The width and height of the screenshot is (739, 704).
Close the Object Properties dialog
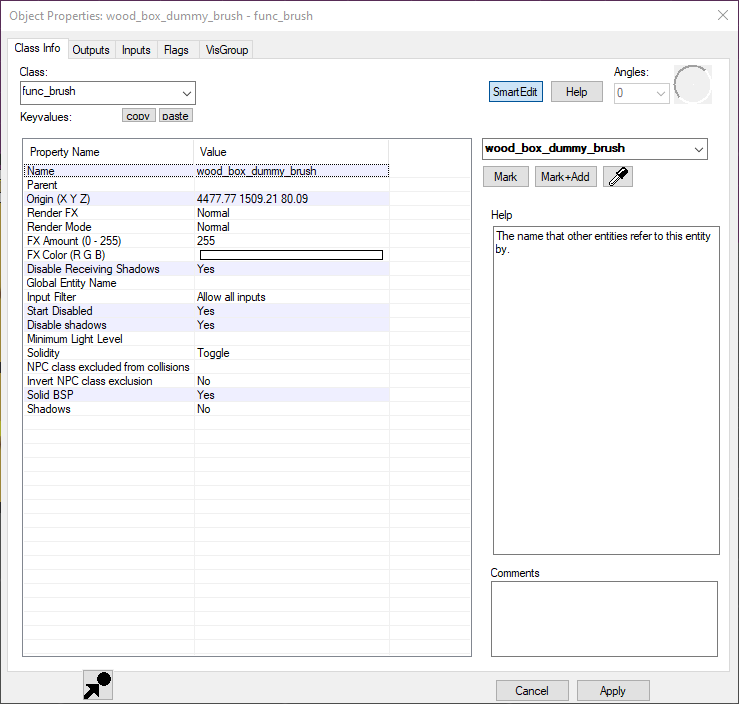click(723, 15)
